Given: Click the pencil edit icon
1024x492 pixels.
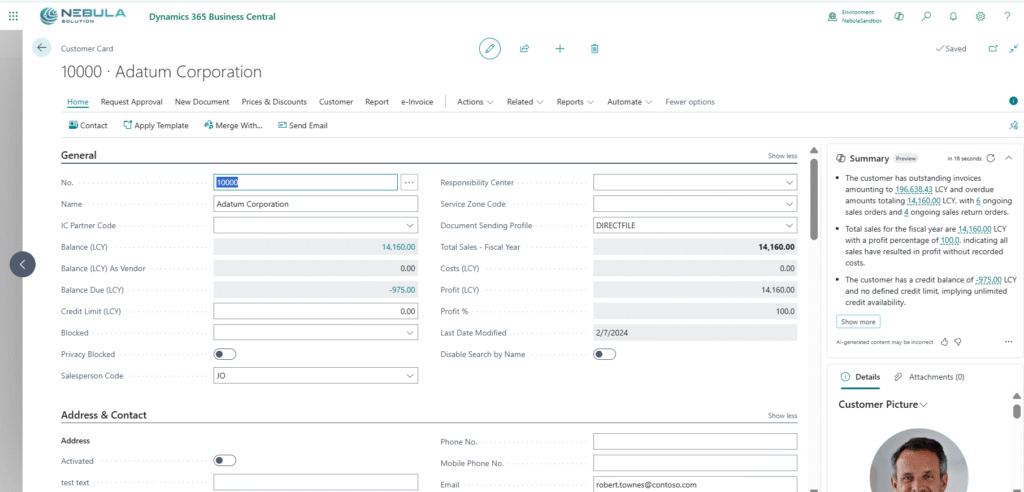Looking at the screenshot, I should tap(489, 48).
